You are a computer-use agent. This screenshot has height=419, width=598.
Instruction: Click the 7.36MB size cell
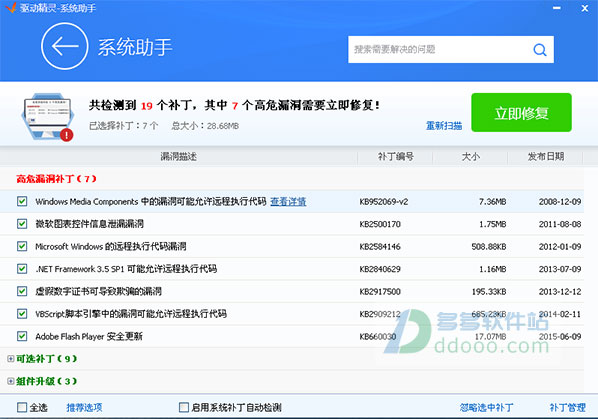[492, 202]
